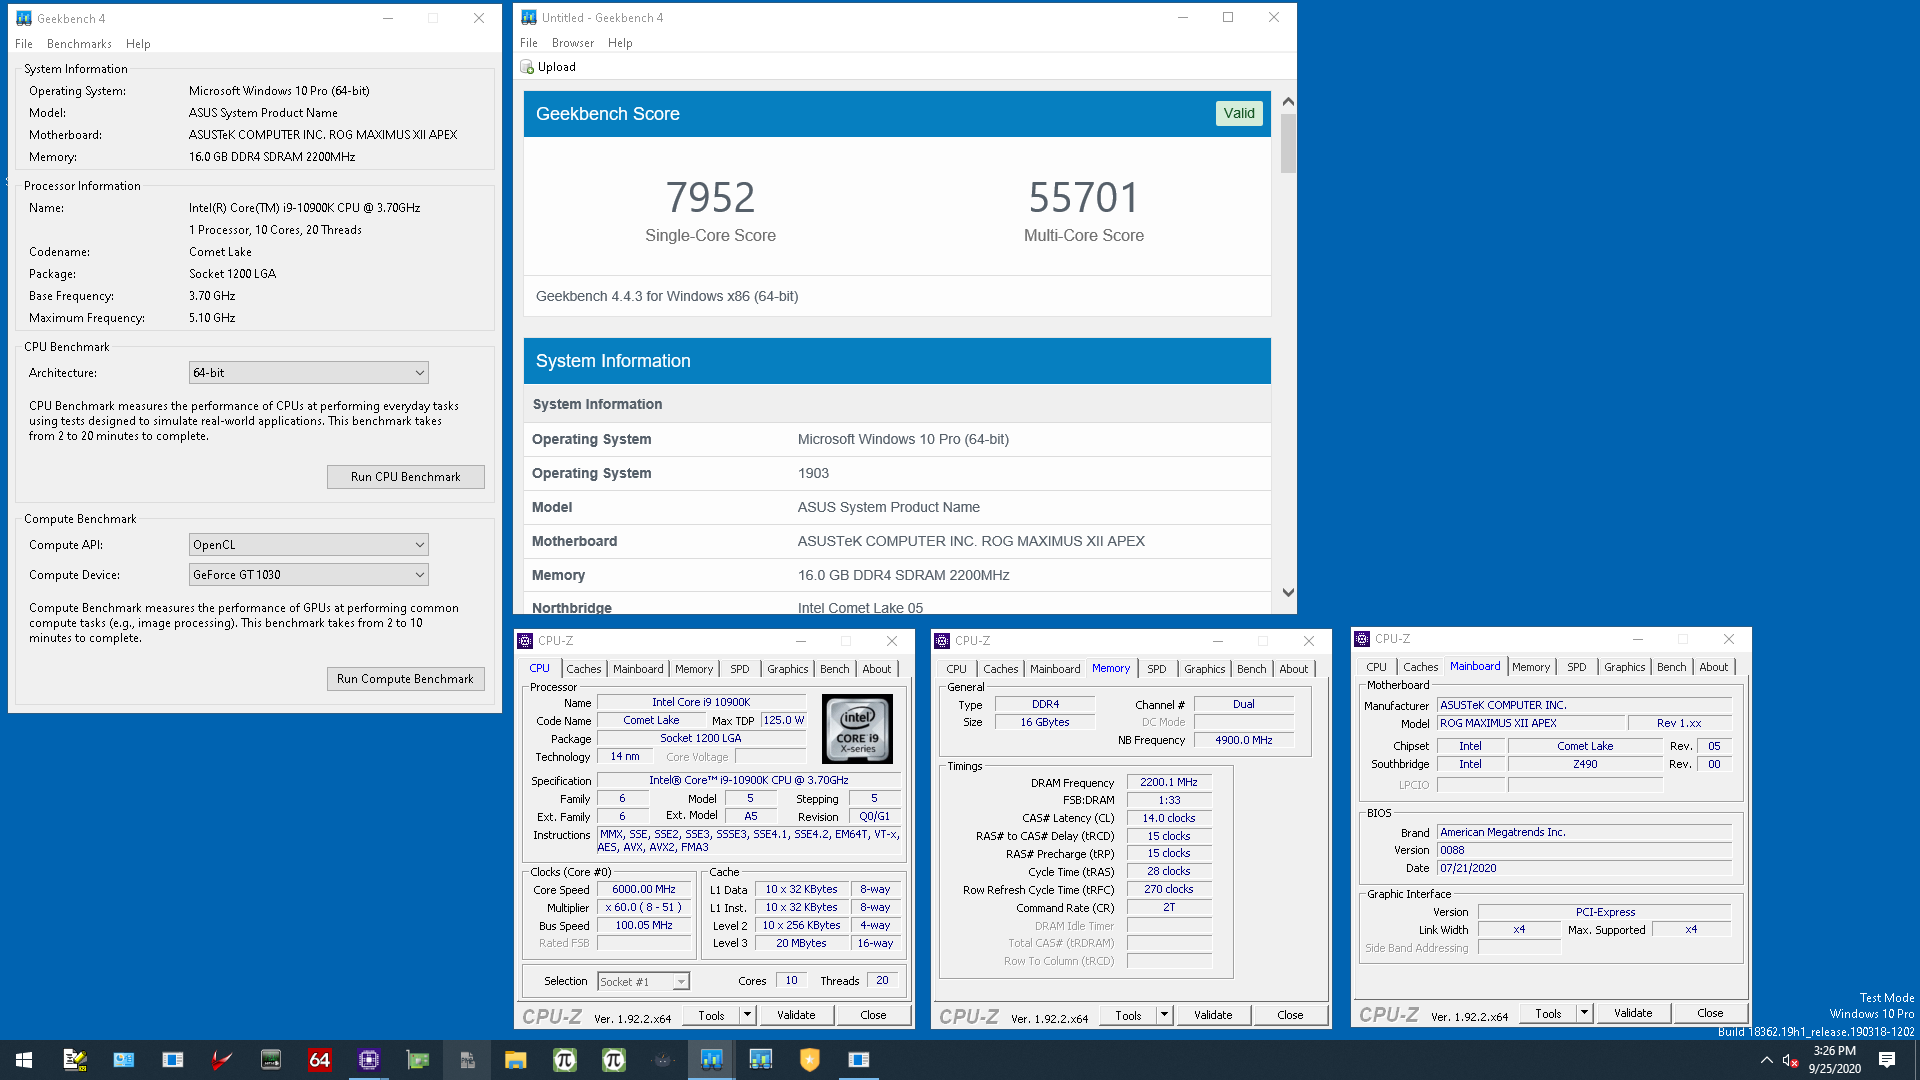This screenshot has width=1920, height=1080.
Task: Click the title bar icon of the CPU-Z Memory window
Action: pos(942,641)
